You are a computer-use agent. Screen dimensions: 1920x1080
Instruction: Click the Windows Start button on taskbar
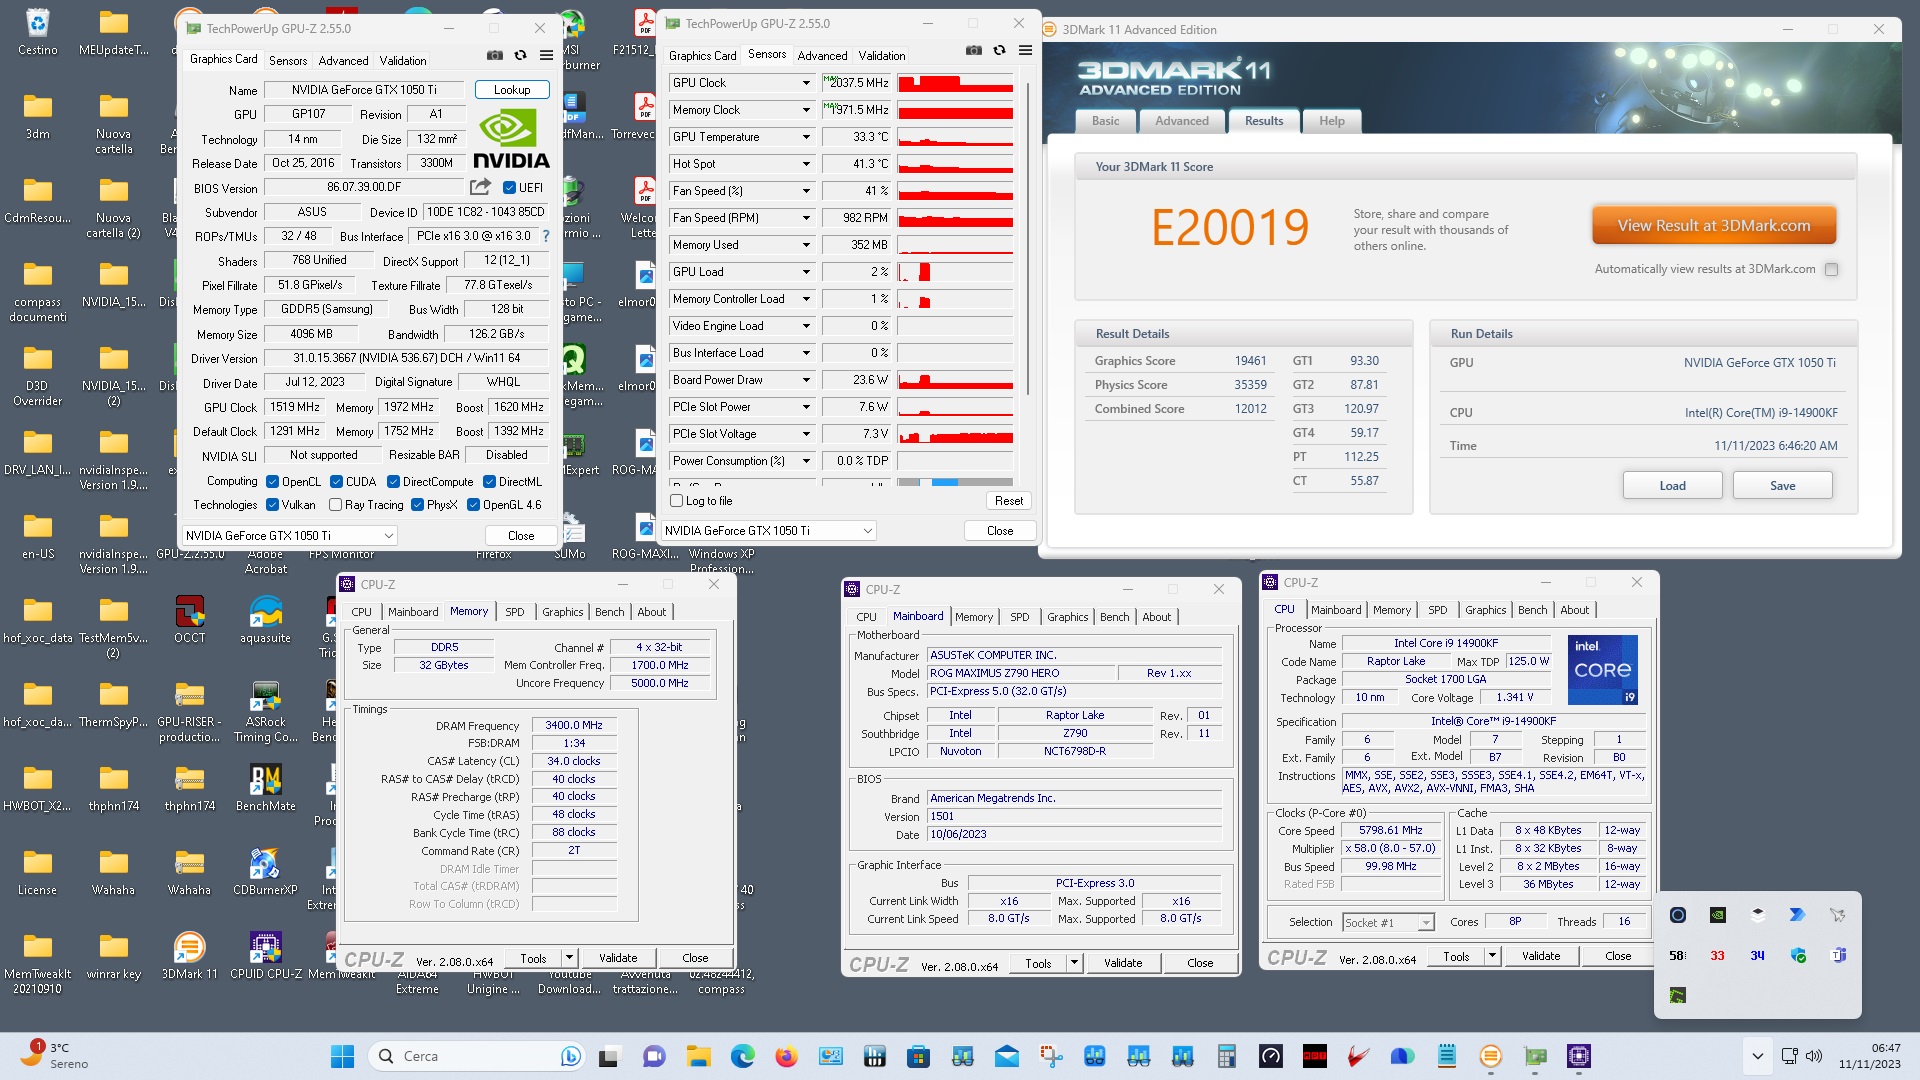pos(342,1056)
